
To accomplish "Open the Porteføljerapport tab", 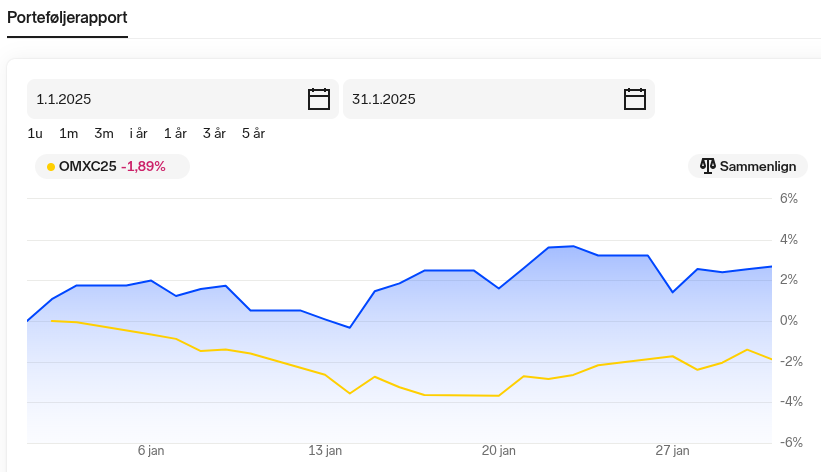I will pyautogui.click(x=67, y=17).
